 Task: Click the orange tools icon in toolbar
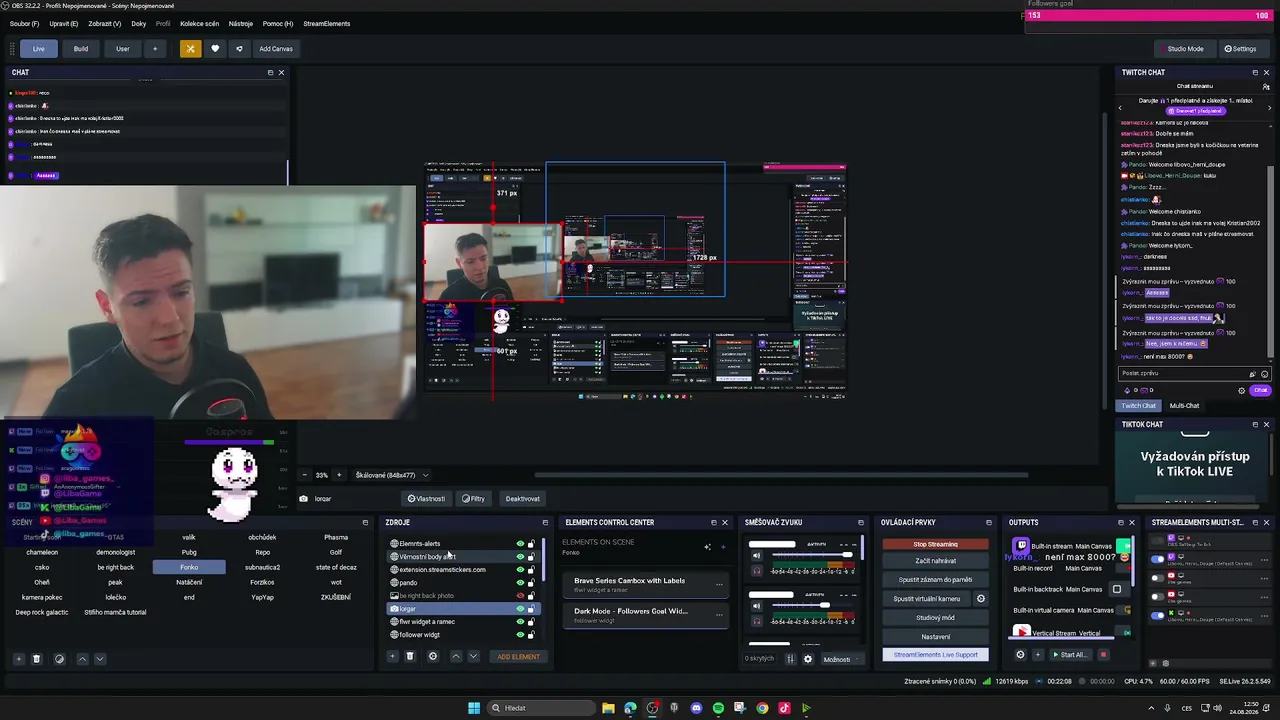tap(190, 48)
